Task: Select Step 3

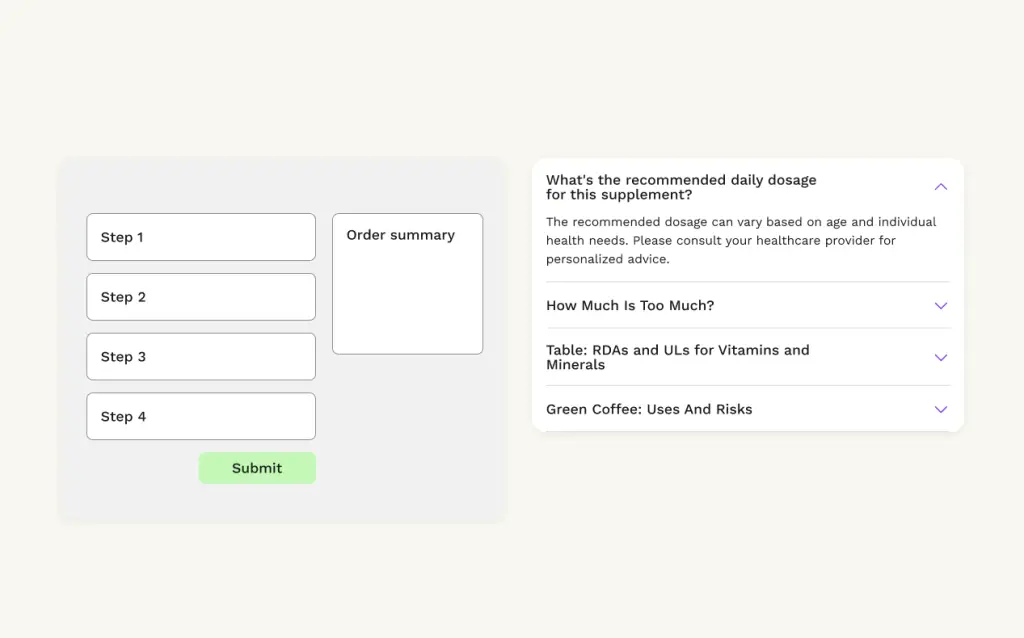Action: click(201, 357)
